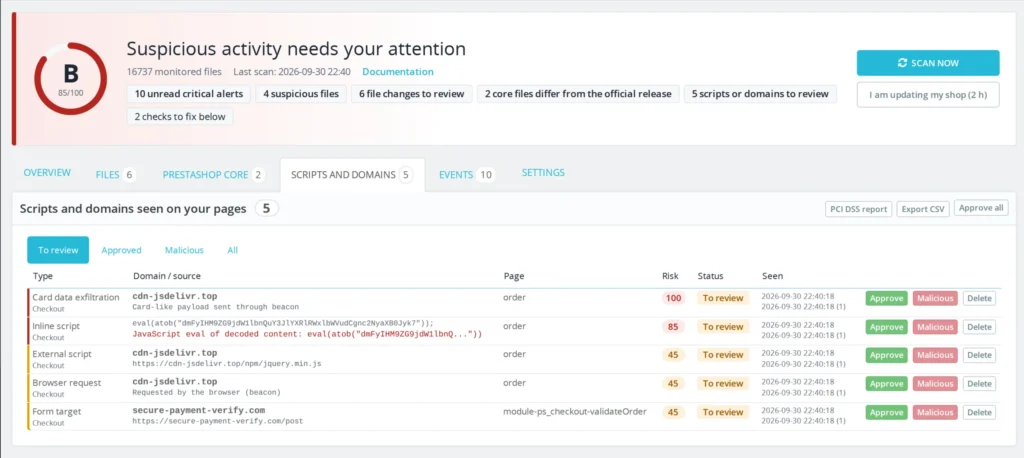
Task: Generate the PCI DSS report
Action: [x=858, y=209]
